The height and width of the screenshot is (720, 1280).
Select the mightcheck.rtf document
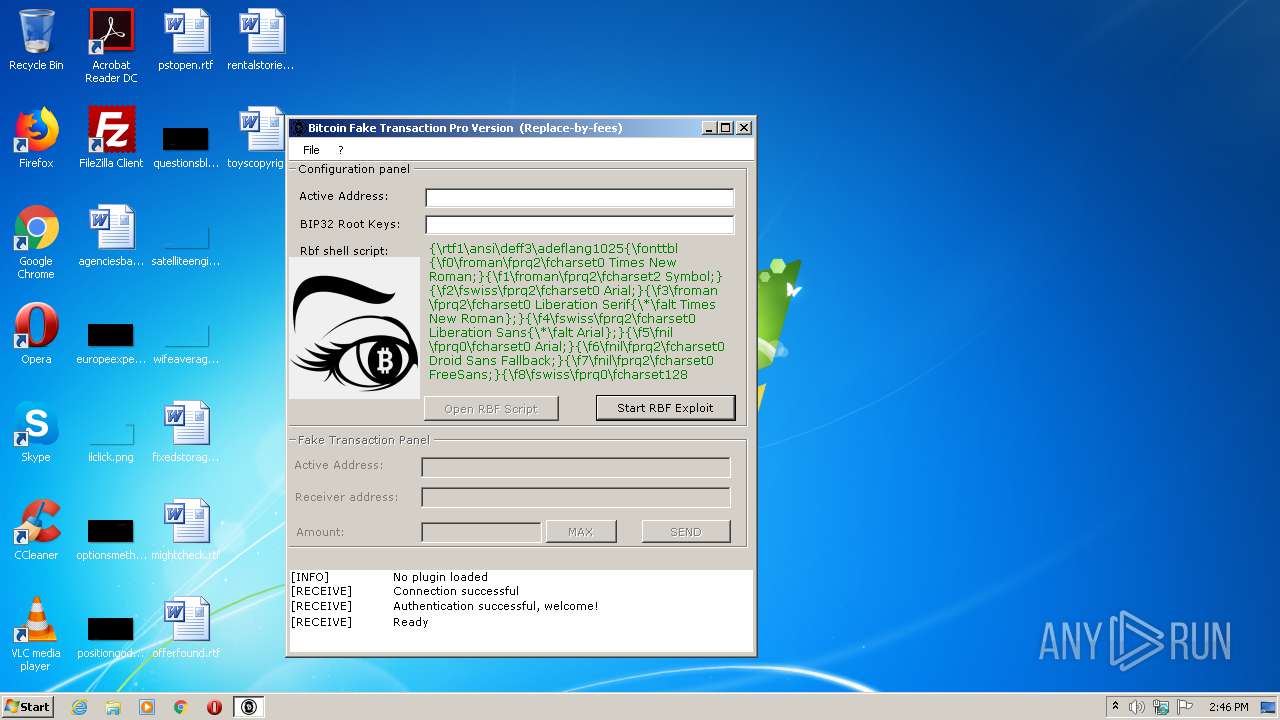186,530
